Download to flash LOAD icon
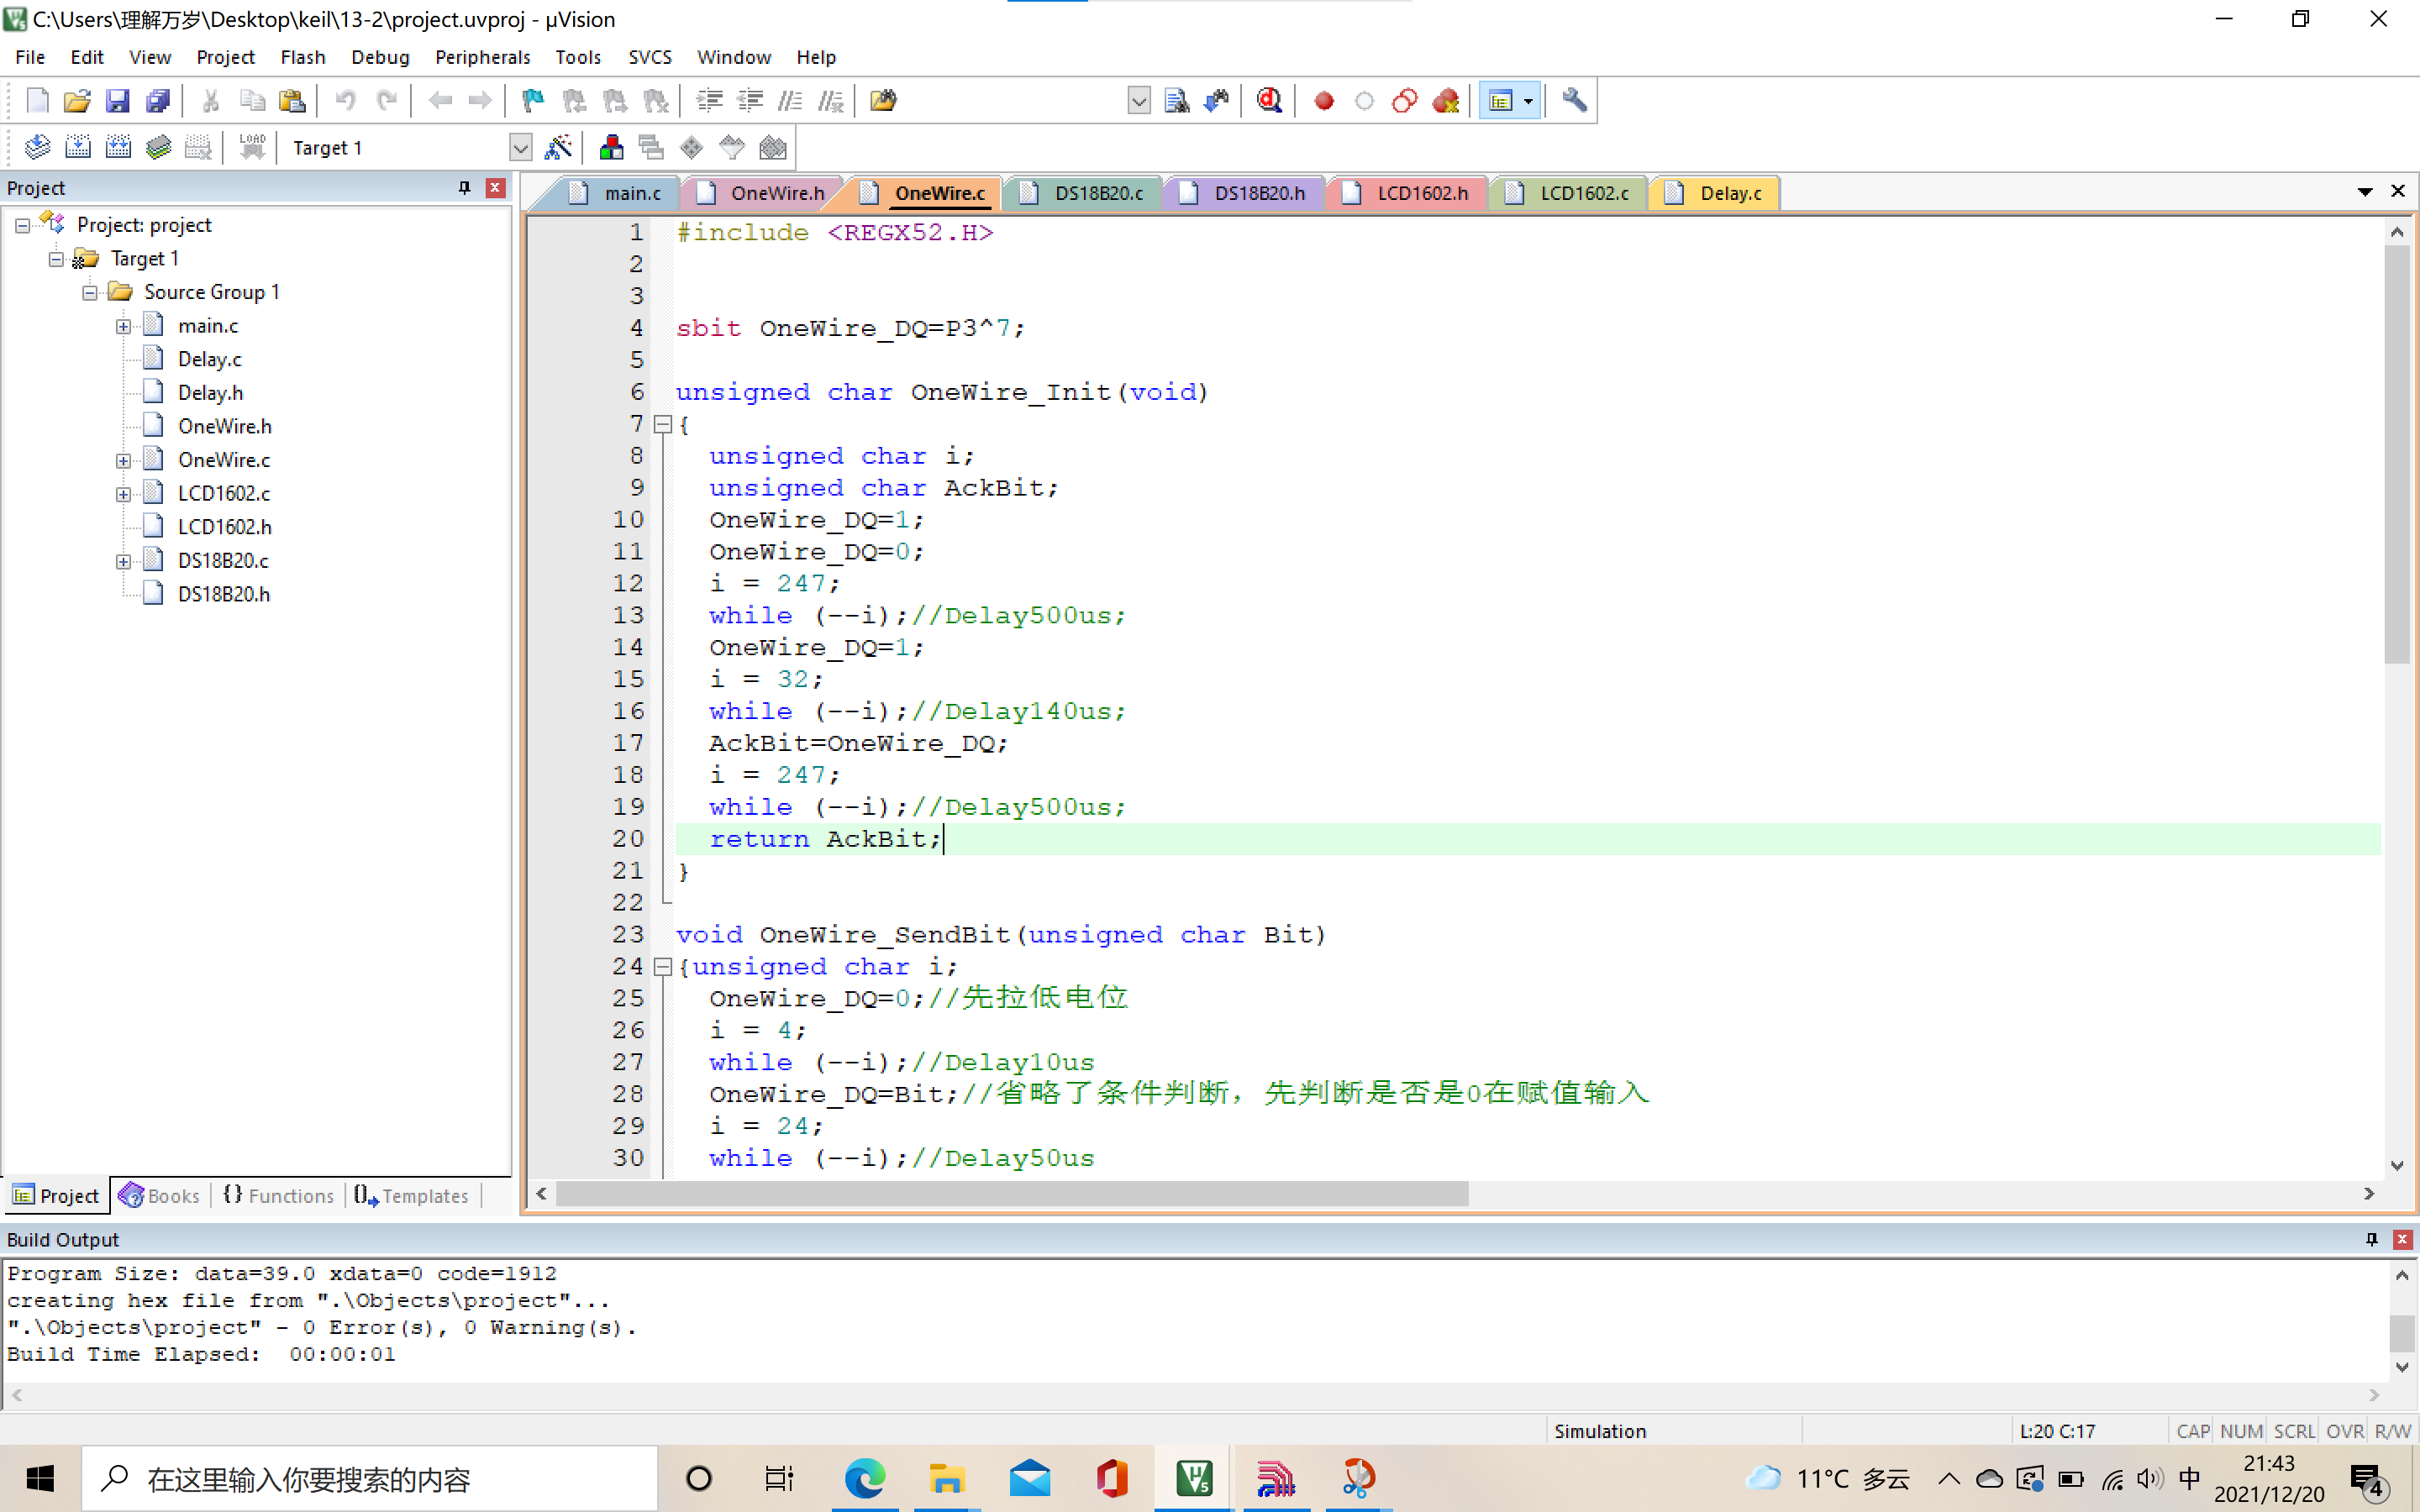The image size is (2420, 1512). coord(252,147)
